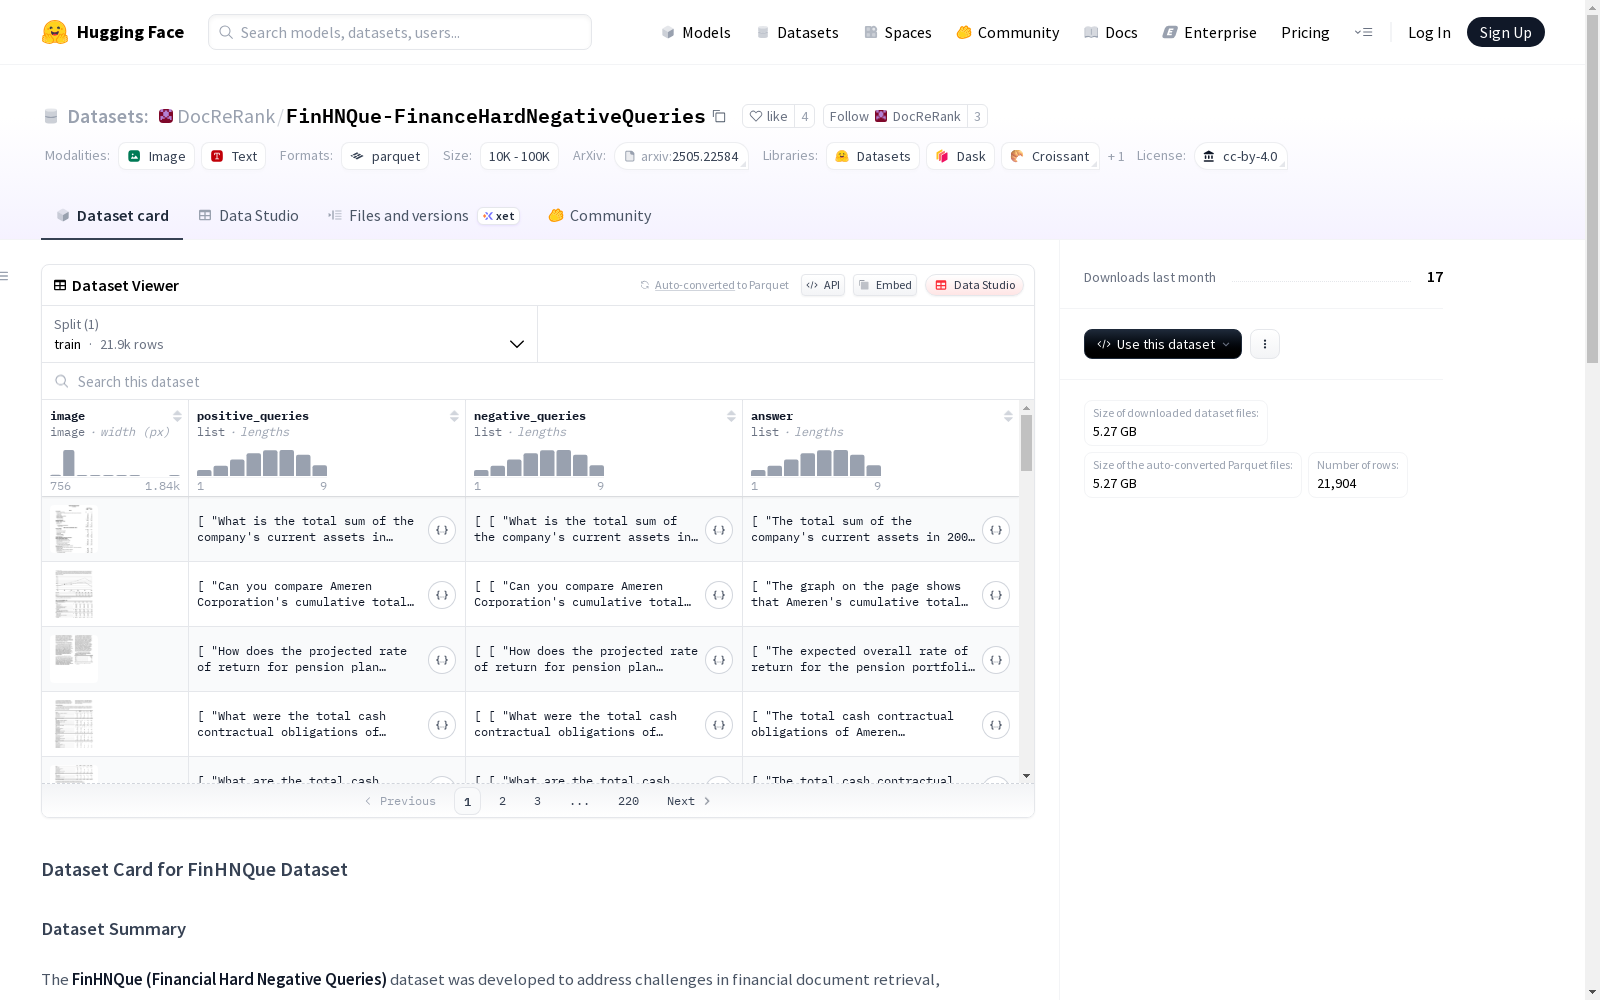Image resolution: width=1600 pixels, height=1000 pixels.
Task: Click the Embed button
Action: pyautogui.click(x=885, y=285)
